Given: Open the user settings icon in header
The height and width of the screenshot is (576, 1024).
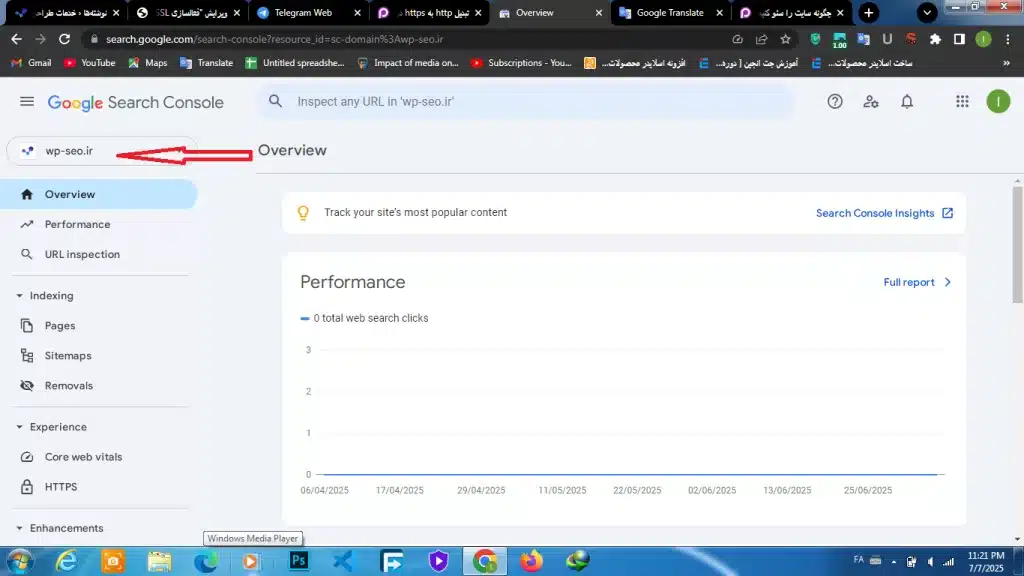Looking at the screenshot, I should (871, 102).
